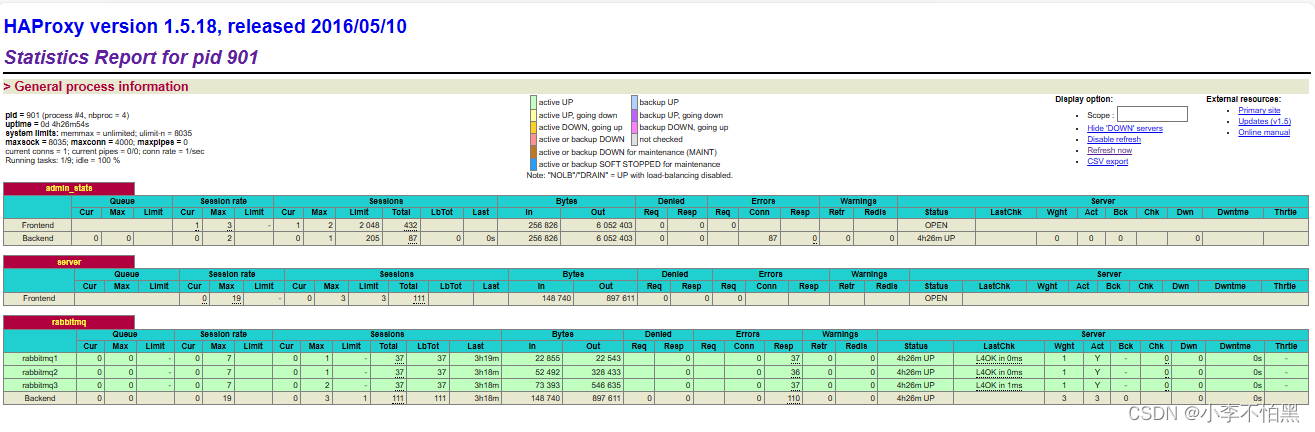Click the green 'active UP' legend swatch
The width and height of the screenshot is (1315, 432).
click(x=534, y=102)
